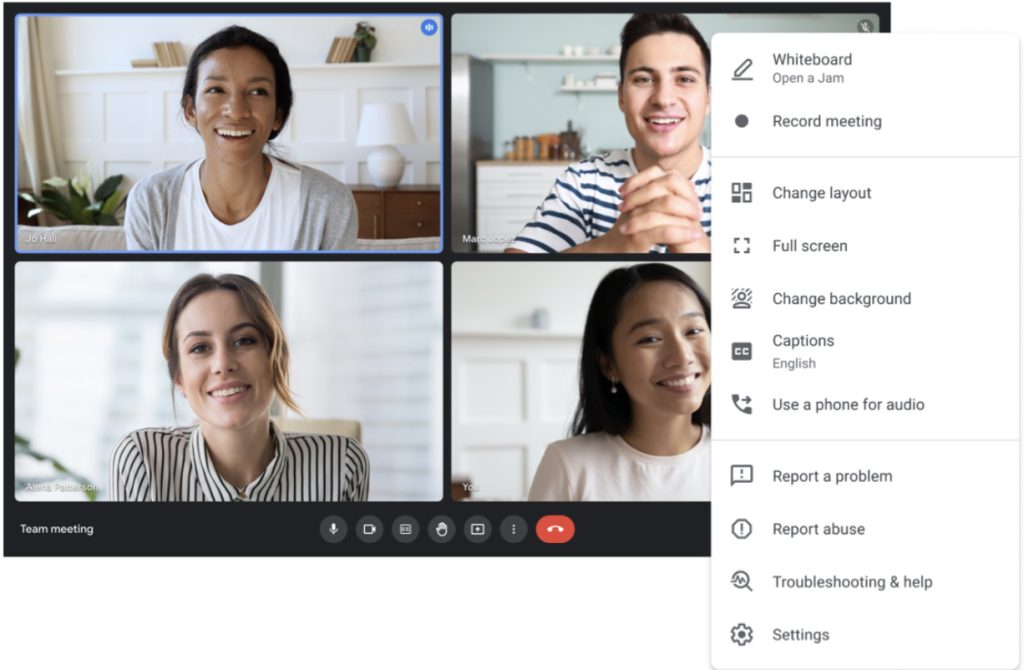Turn off the camera

coord(369,529)
